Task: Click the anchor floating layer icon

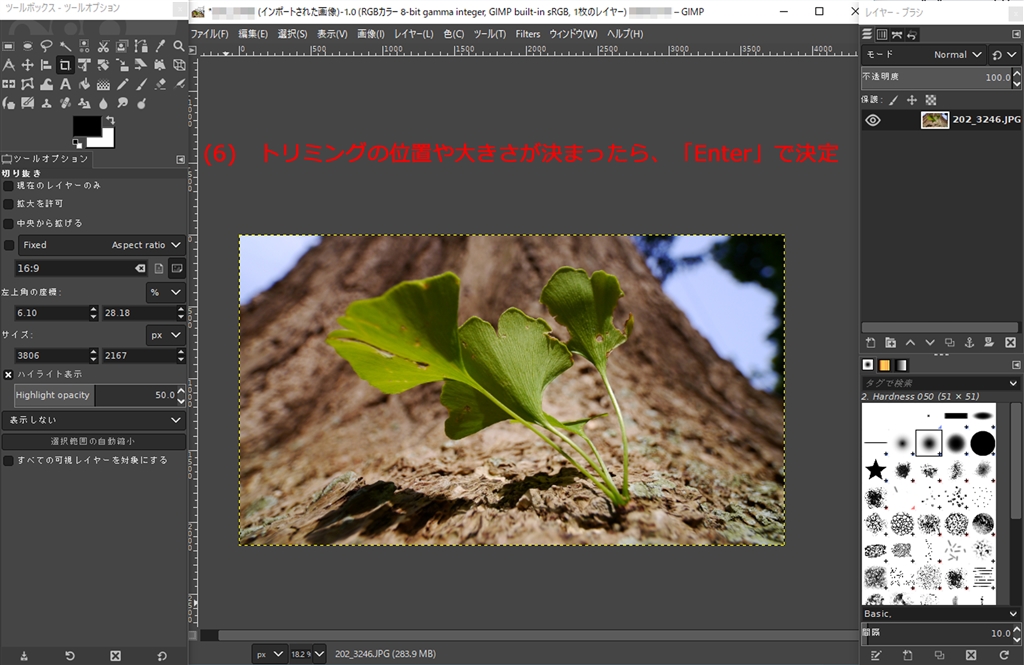Action: tap(968, 342)
